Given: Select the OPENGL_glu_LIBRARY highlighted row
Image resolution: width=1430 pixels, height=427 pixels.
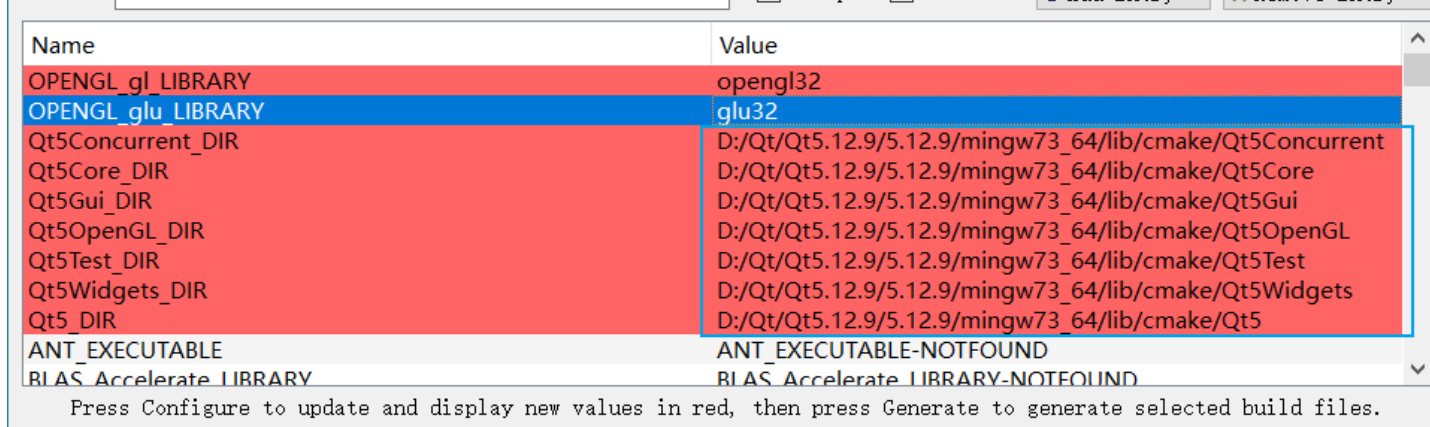Looking at the screenshot, I should pos(713,111).
